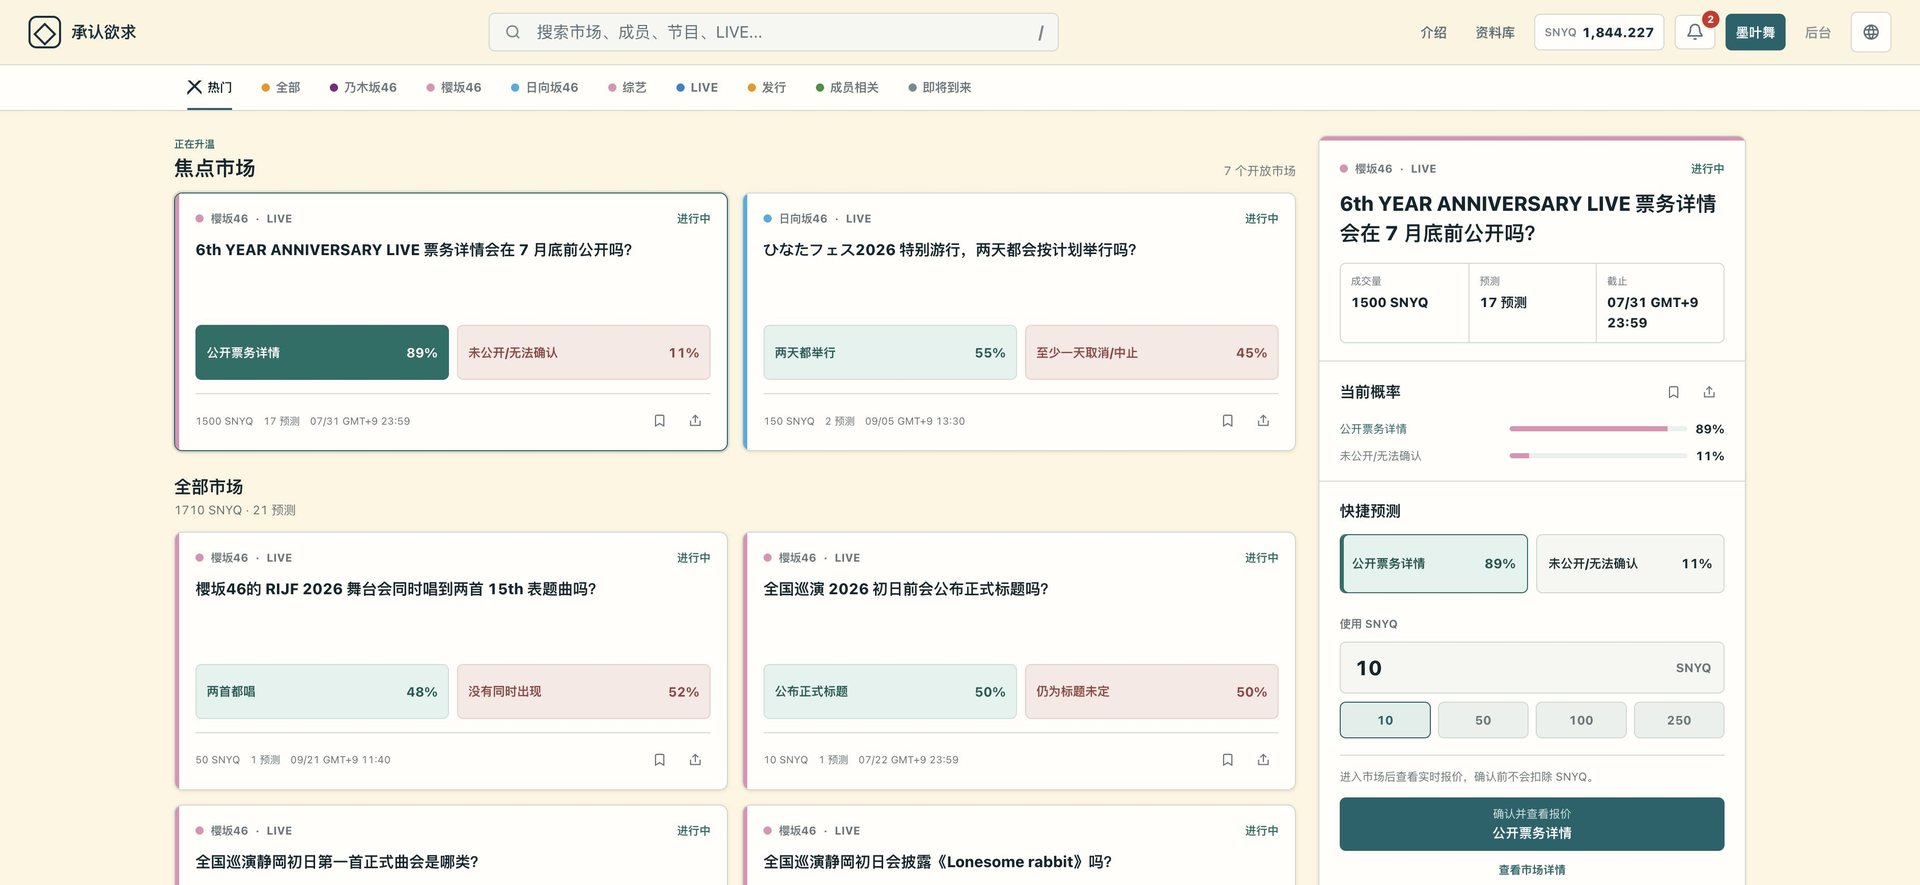Bookmark the ひなたフェス2026 market card
Viewport: 1920px width, 885px height.
[x=1227, y=421]
